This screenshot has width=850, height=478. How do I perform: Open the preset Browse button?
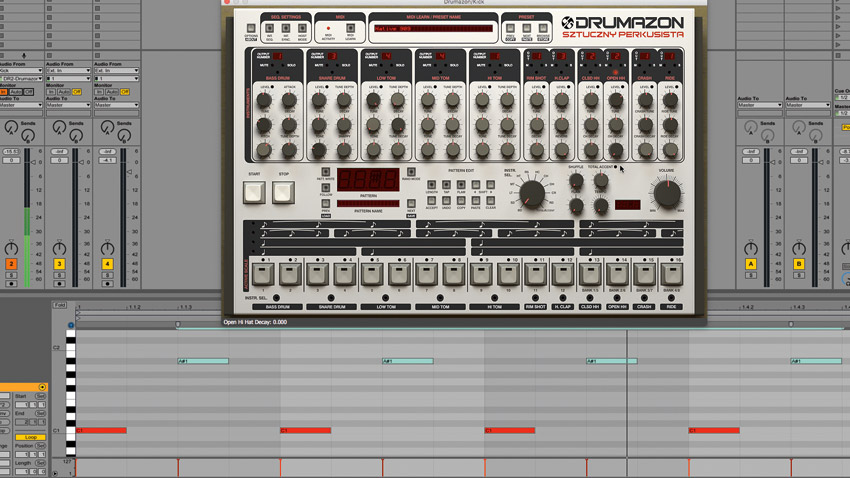pyautogui.click(x=543, y=28)
